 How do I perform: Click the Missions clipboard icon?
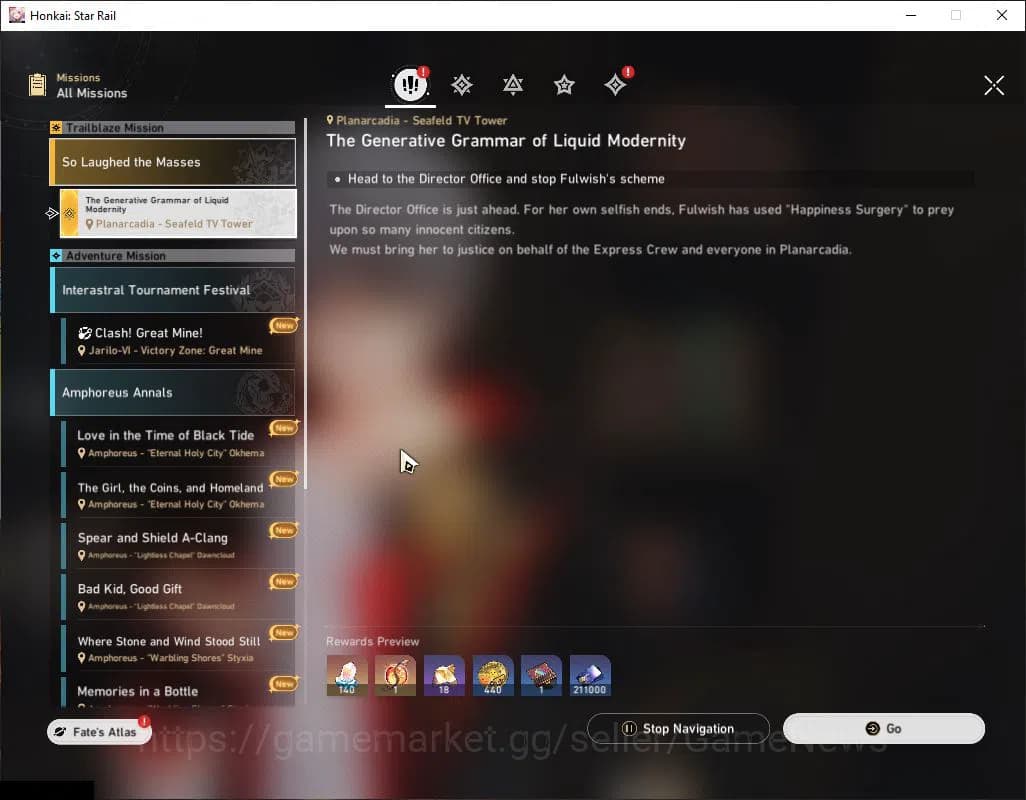[x=37, y=85]
